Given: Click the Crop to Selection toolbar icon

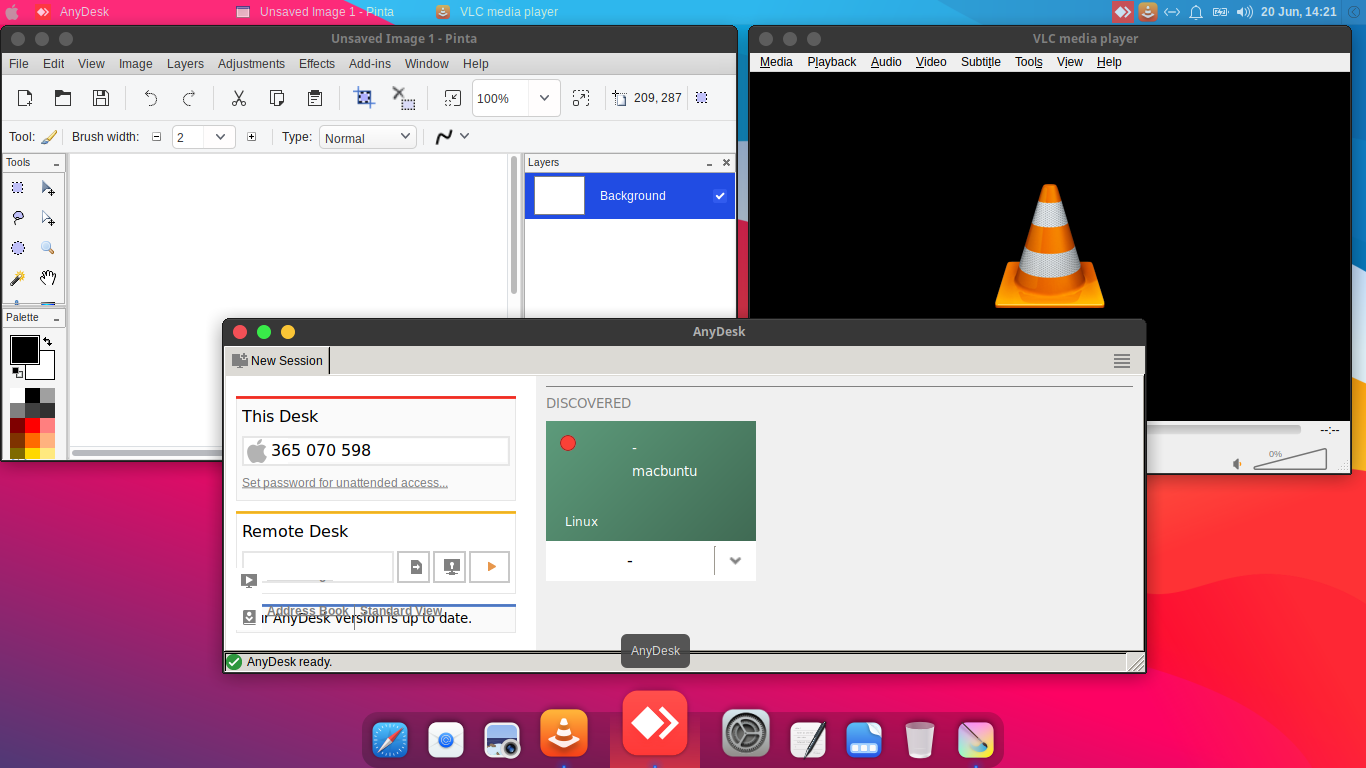Looking at the screenshot, I should point(364,98).
